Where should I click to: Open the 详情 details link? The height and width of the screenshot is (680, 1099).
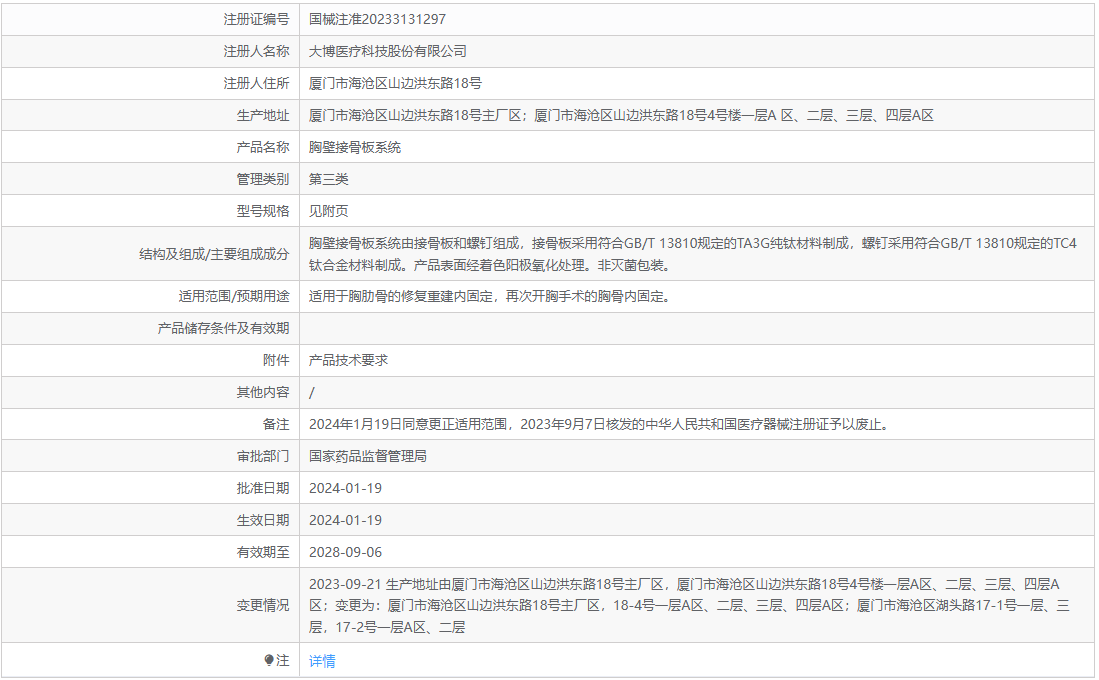pos(322,660)
